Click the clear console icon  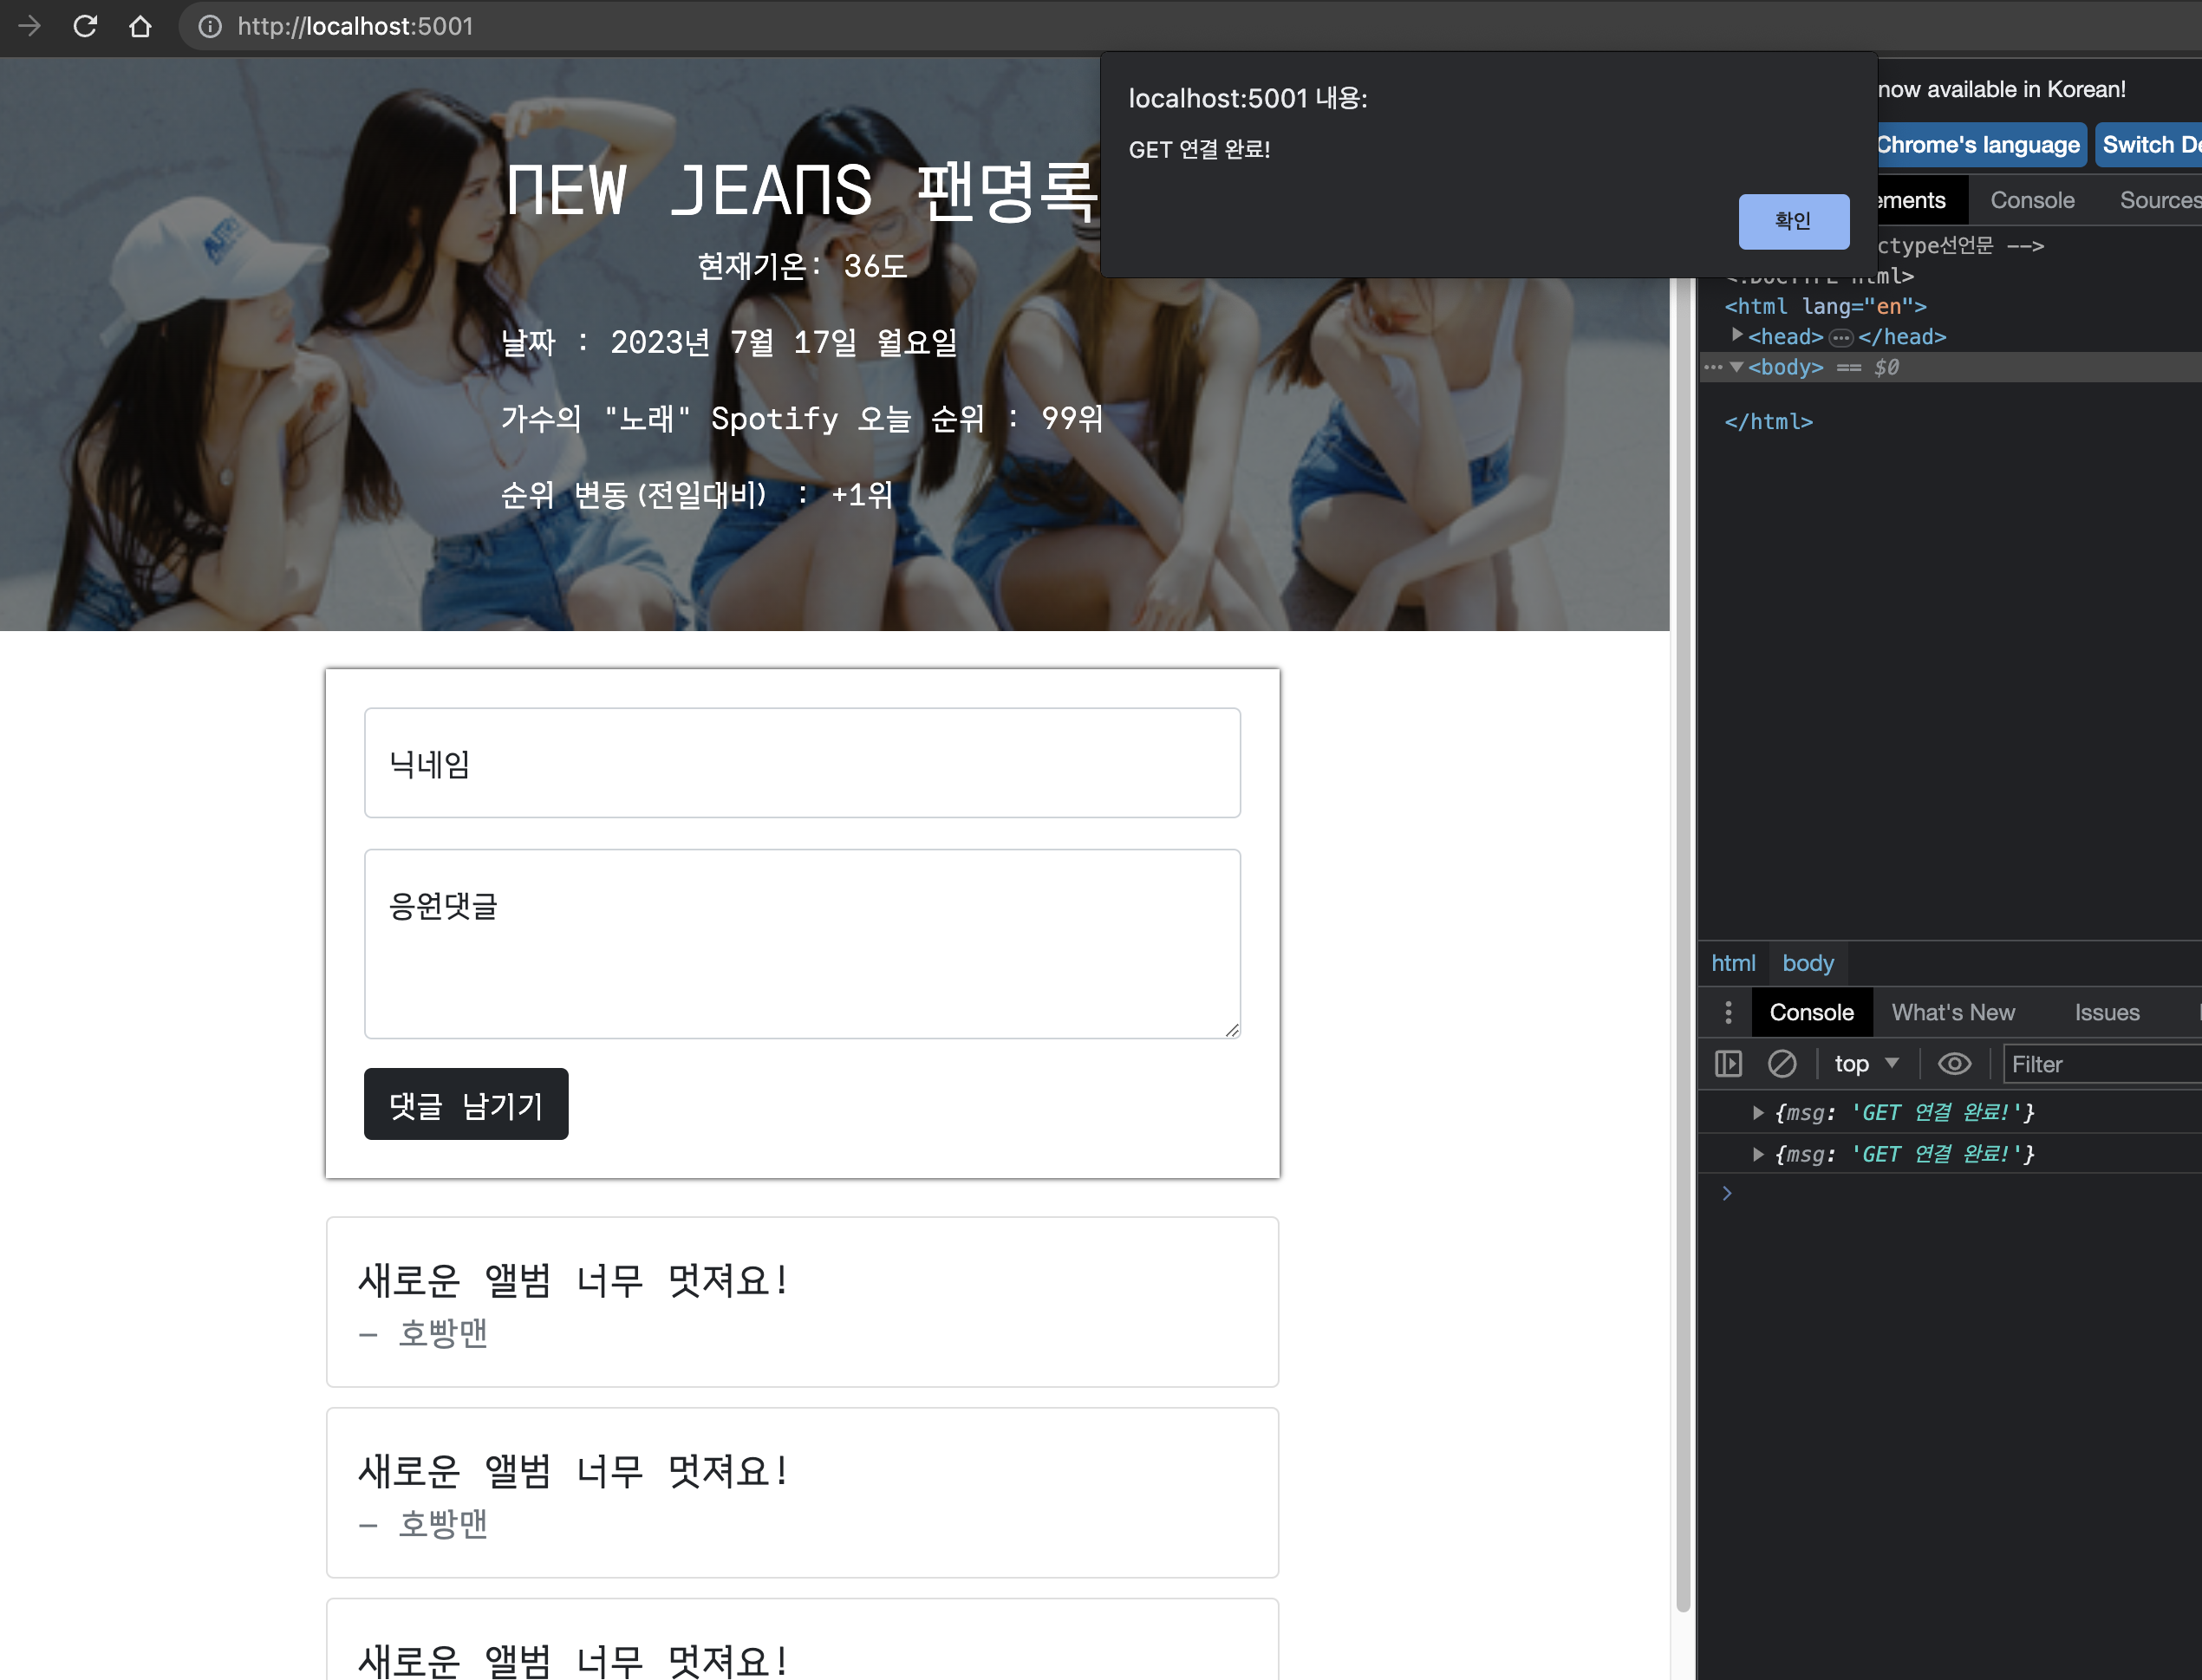pyautogui.click(x=1781, y=1064)
